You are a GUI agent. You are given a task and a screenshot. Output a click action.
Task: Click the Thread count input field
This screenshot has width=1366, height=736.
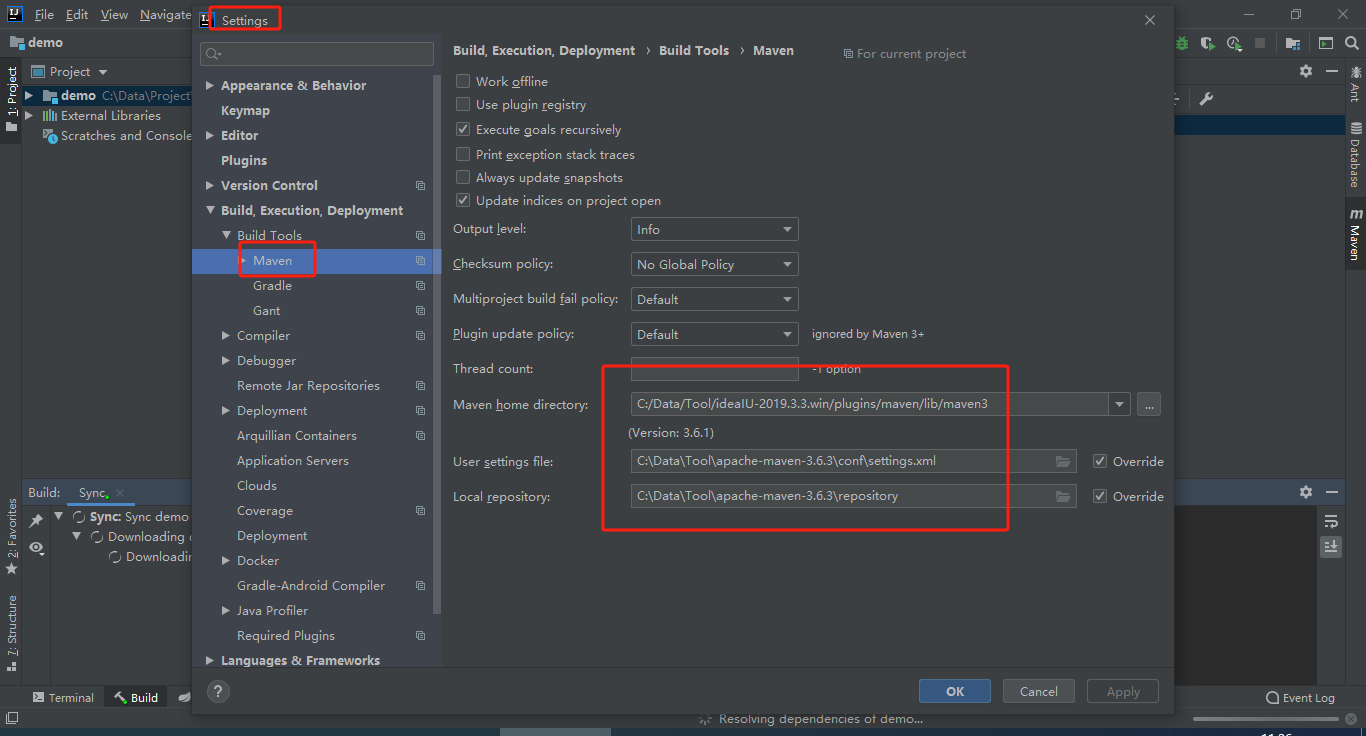coord(715,369)
